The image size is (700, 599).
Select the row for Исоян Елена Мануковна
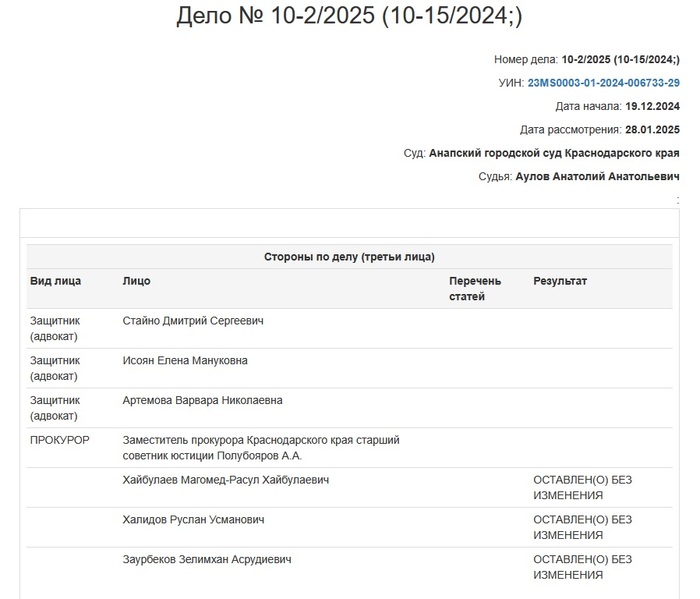point(185,360)
